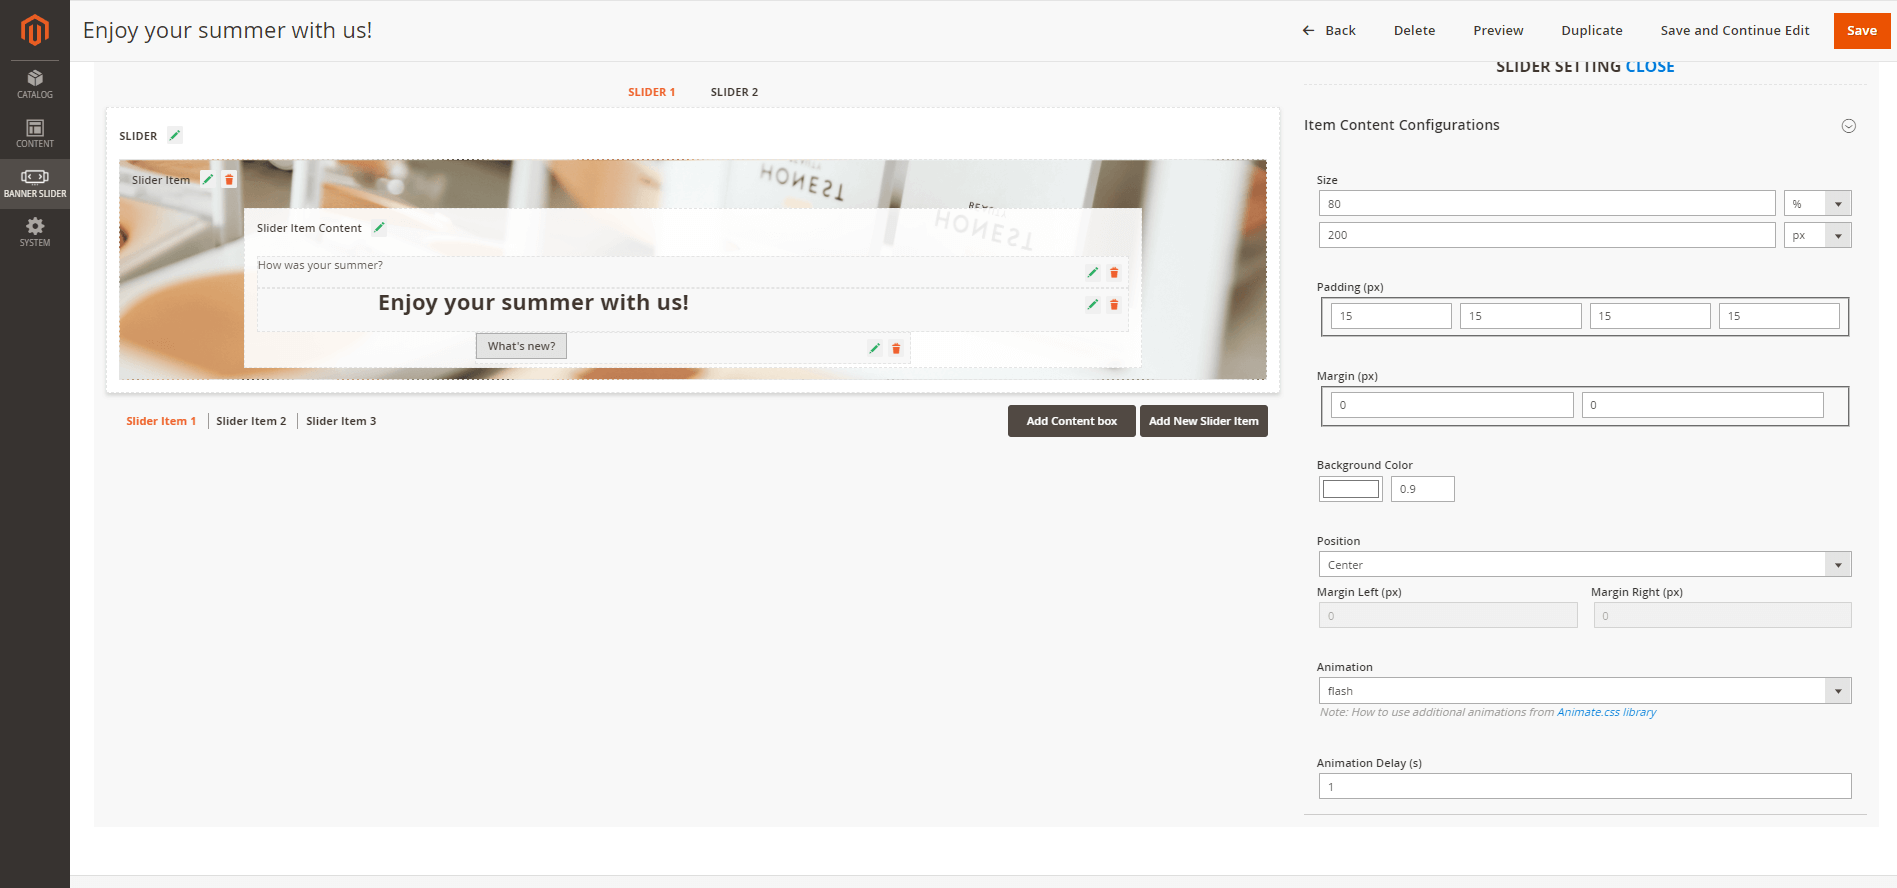The image size is (1897, 888).
Task: Focus the second Margin field
Action: [x=1703, y=405]
